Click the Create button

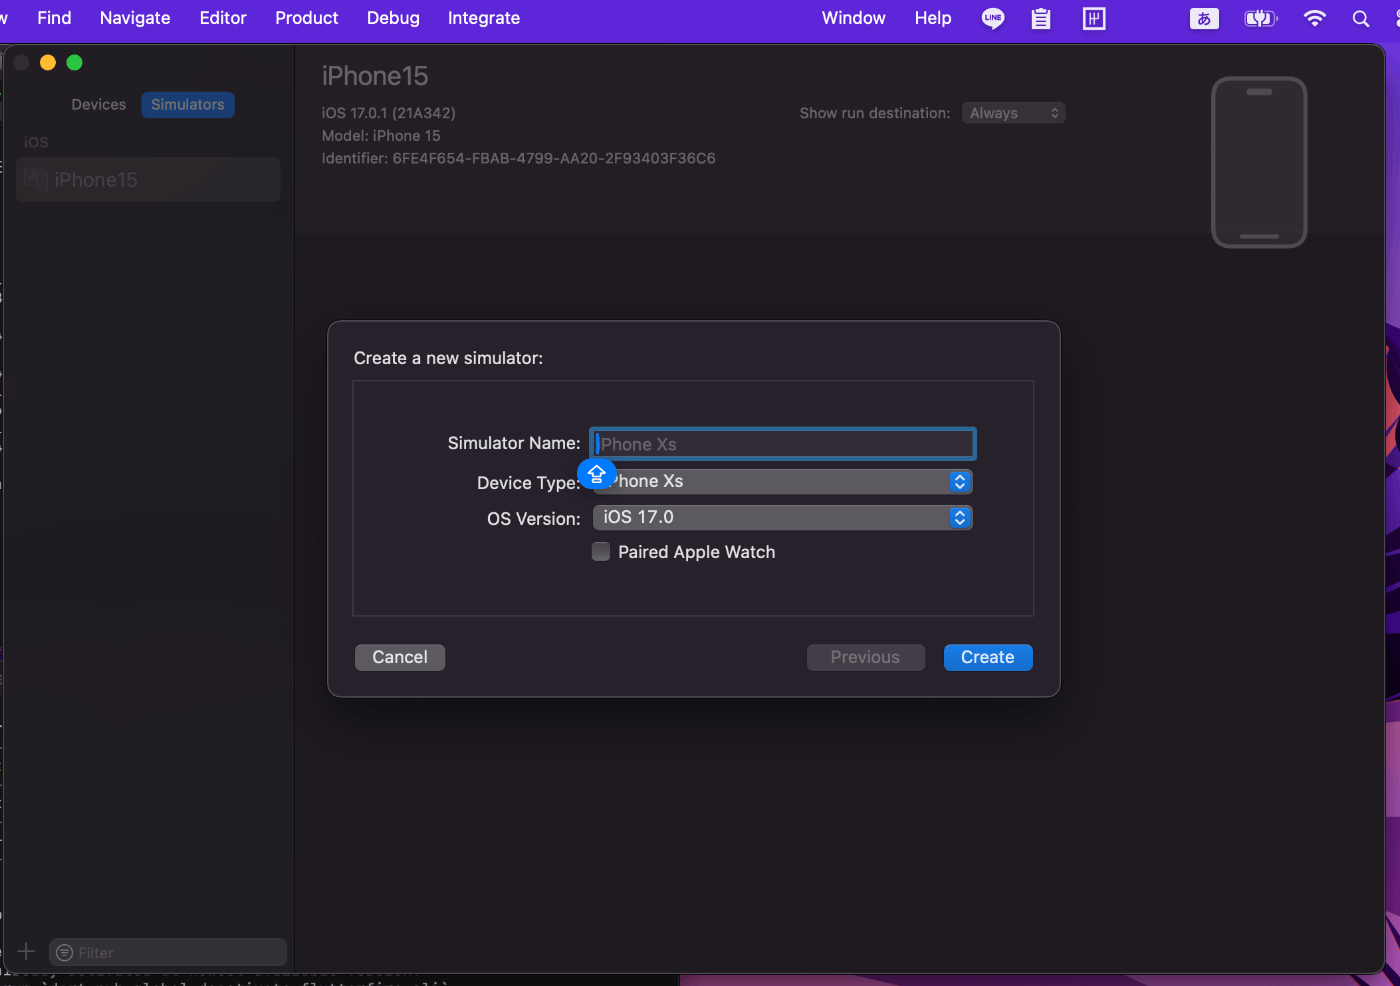point(988,657)
